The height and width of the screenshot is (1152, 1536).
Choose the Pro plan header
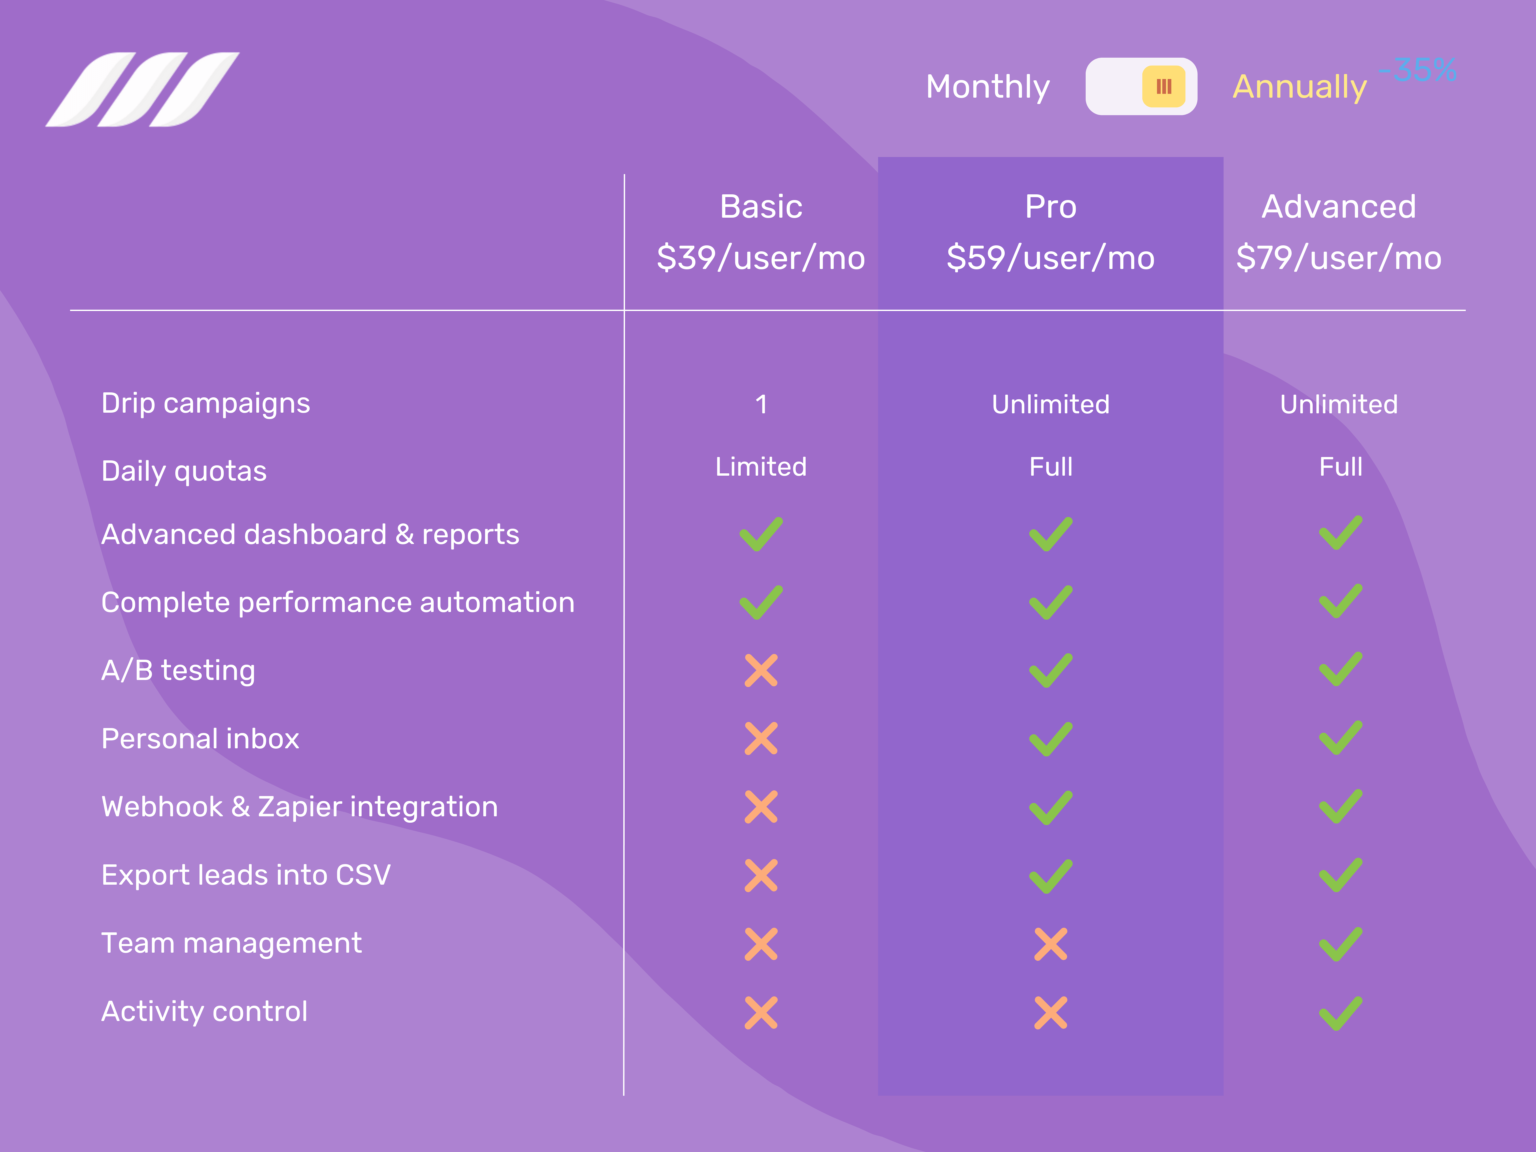click(x=1050, y=232)
